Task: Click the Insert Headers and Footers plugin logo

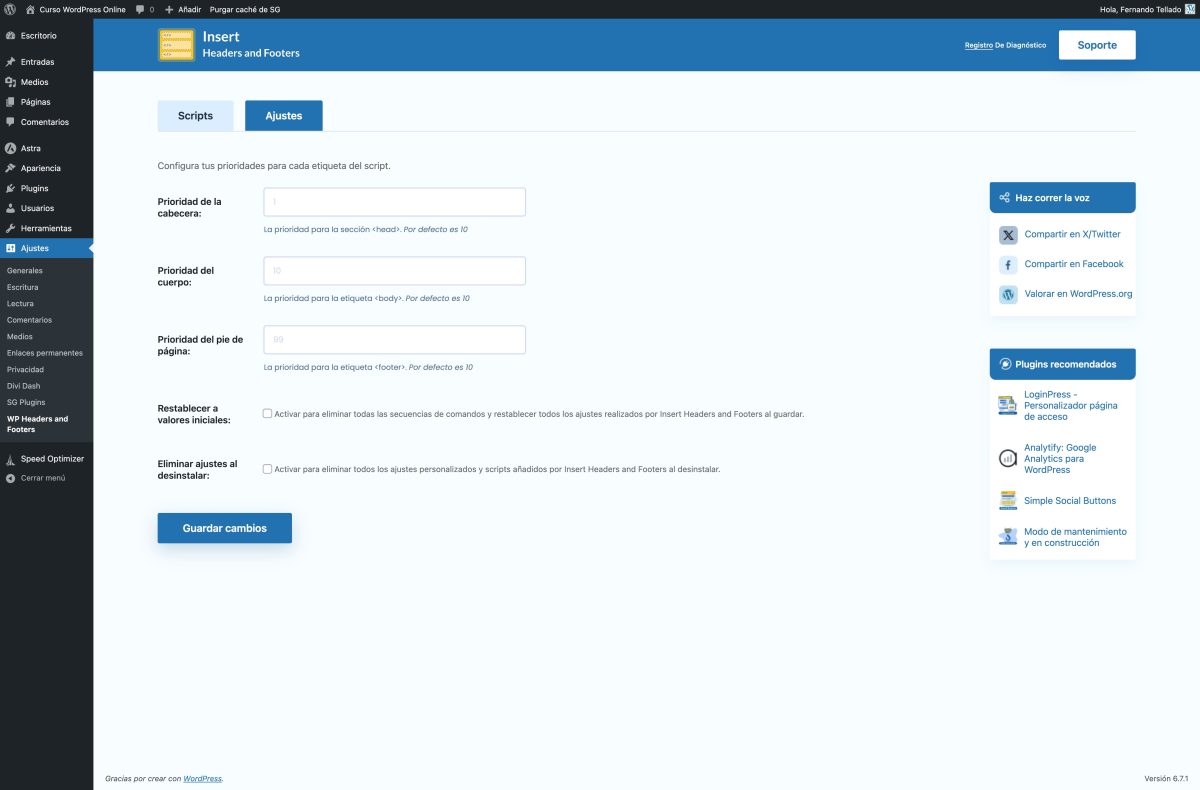Action: pyautogui.click(x=175, y=44)
